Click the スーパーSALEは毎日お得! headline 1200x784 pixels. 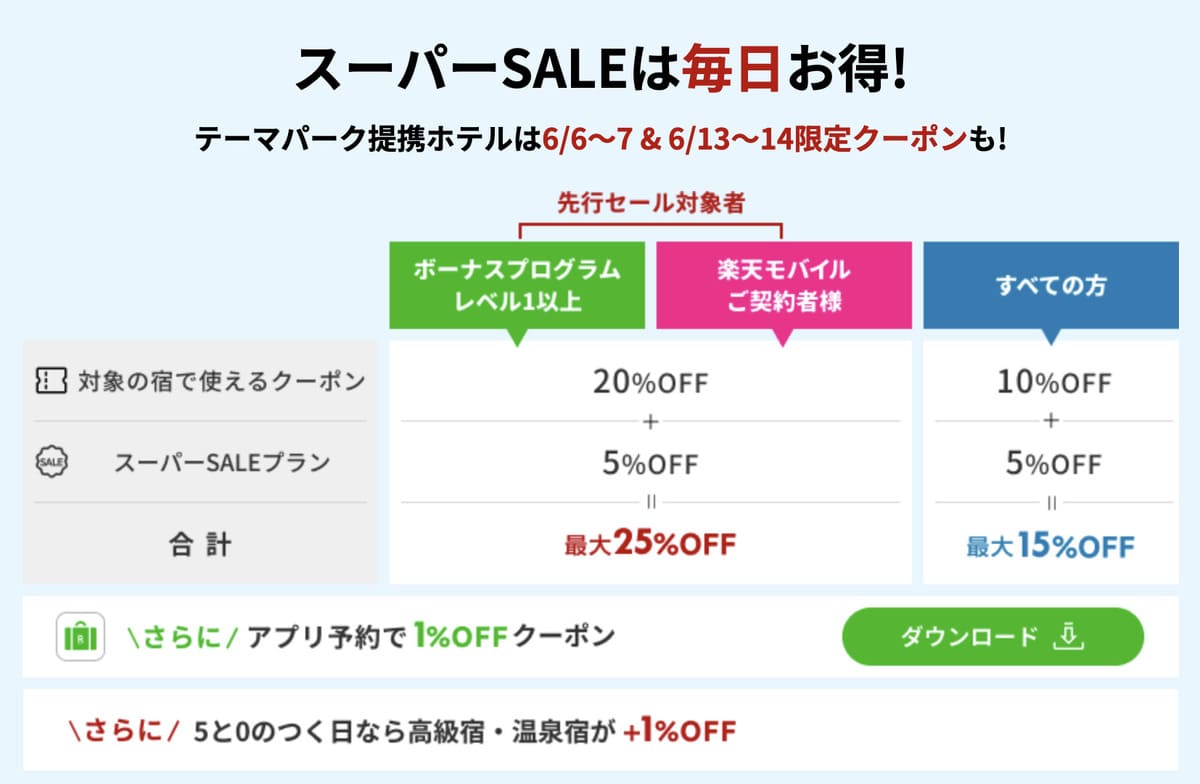(x=600, y=68)
